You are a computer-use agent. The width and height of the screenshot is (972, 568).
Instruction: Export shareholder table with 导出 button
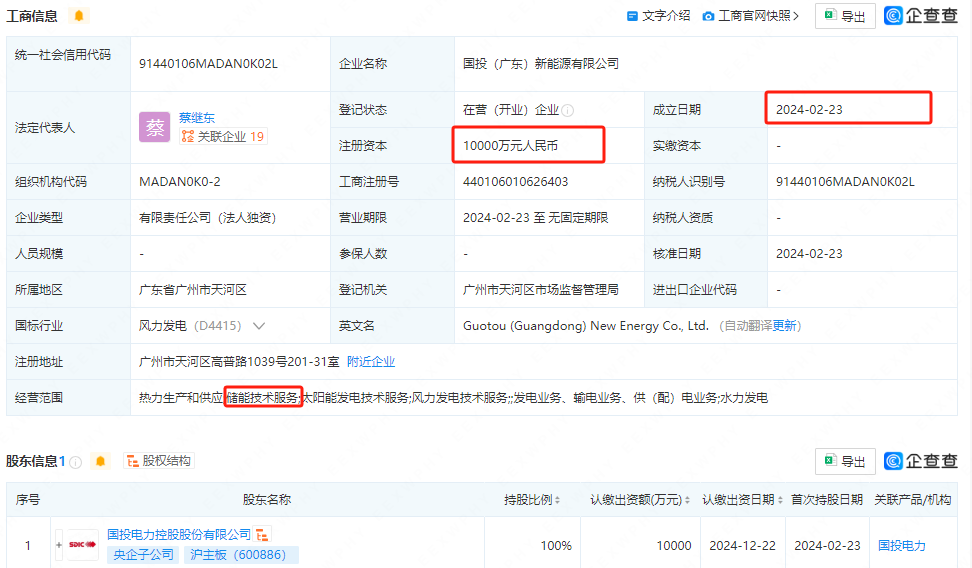845,461
